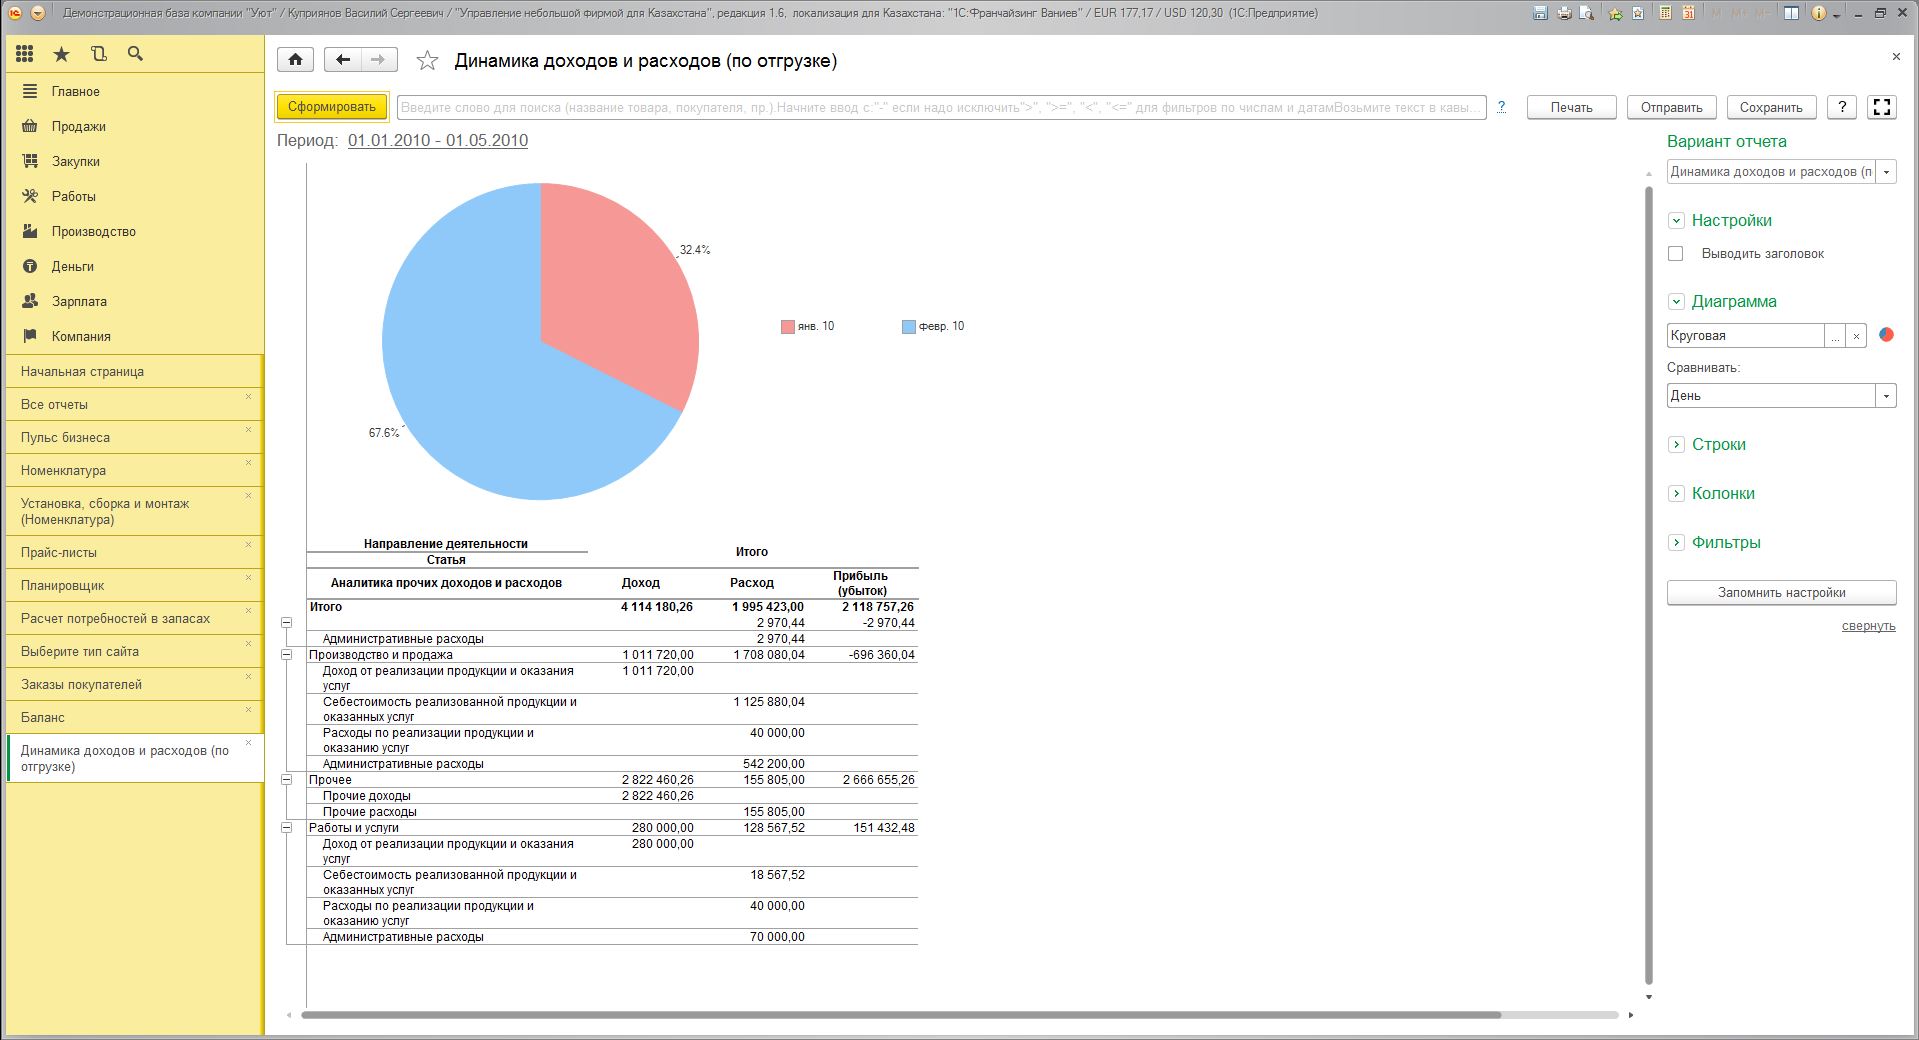Click the search magnifier icon in panel
This screenshot has height=1040, width=1919.
pos(135,54)
